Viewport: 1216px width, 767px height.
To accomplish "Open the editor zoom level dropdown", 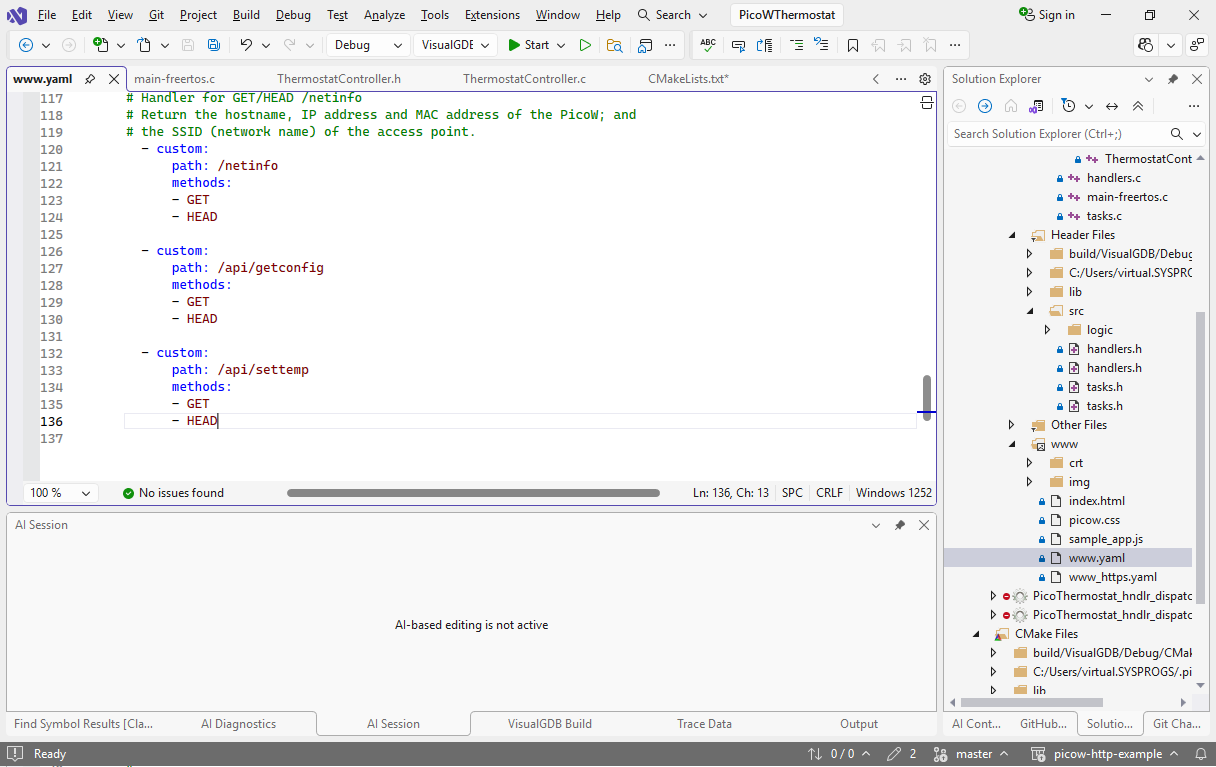I will [62, 493].
